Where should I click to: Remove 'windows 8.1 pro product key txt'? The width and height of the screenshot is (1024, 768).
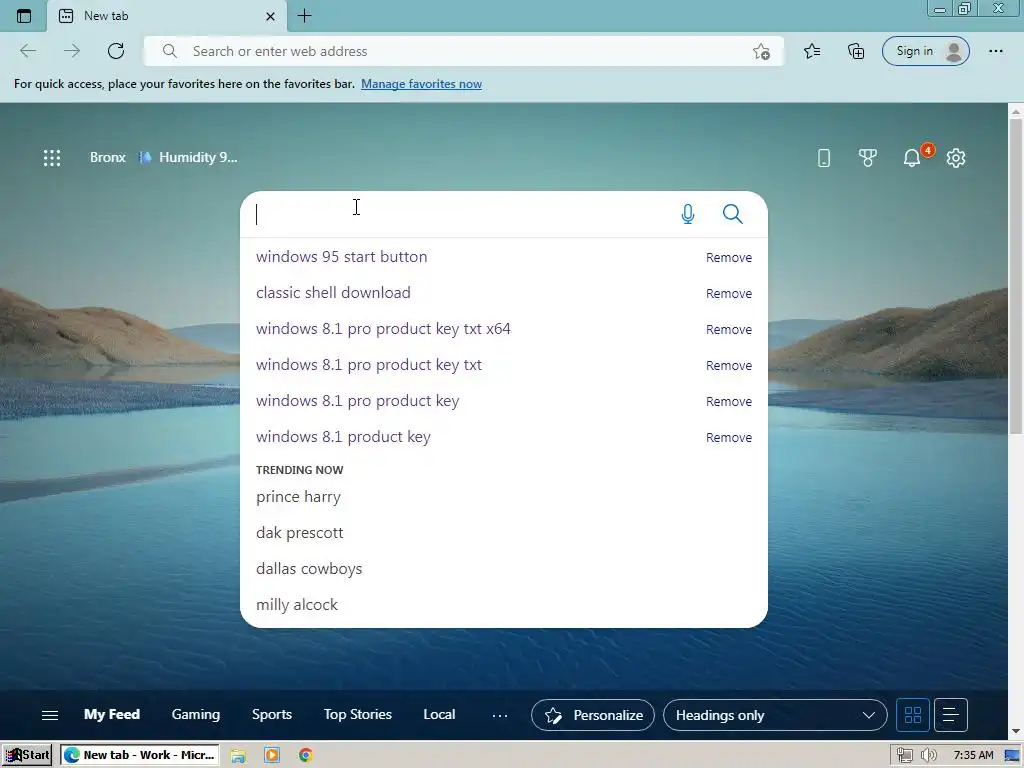pyautogui.click(x=729, y=365)
